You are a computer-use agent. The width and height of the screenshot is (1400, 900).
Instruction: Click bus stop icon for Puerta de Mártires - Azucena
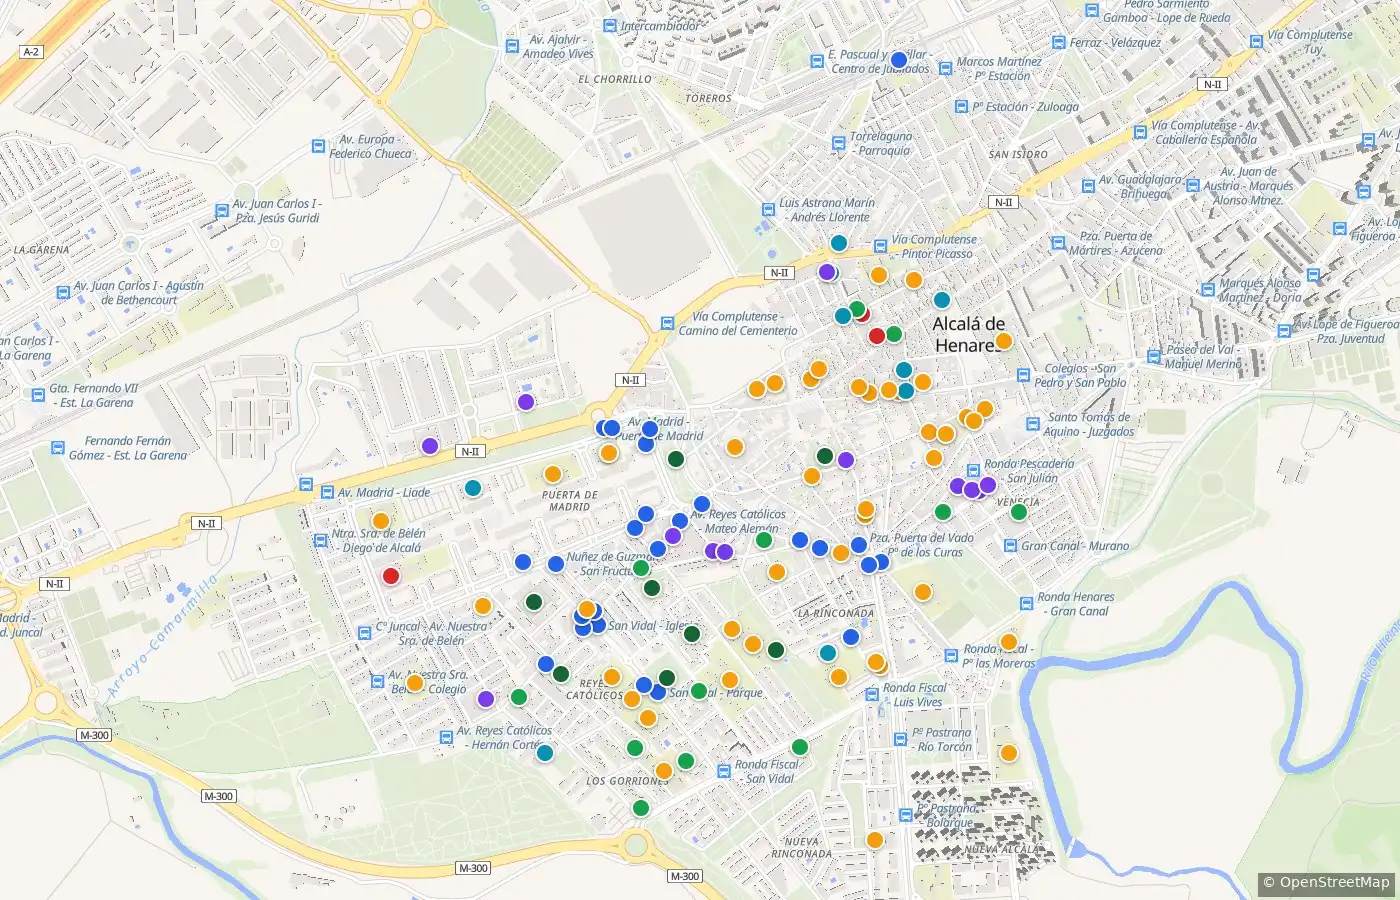pyautogui.click(x=1060, y=243)
